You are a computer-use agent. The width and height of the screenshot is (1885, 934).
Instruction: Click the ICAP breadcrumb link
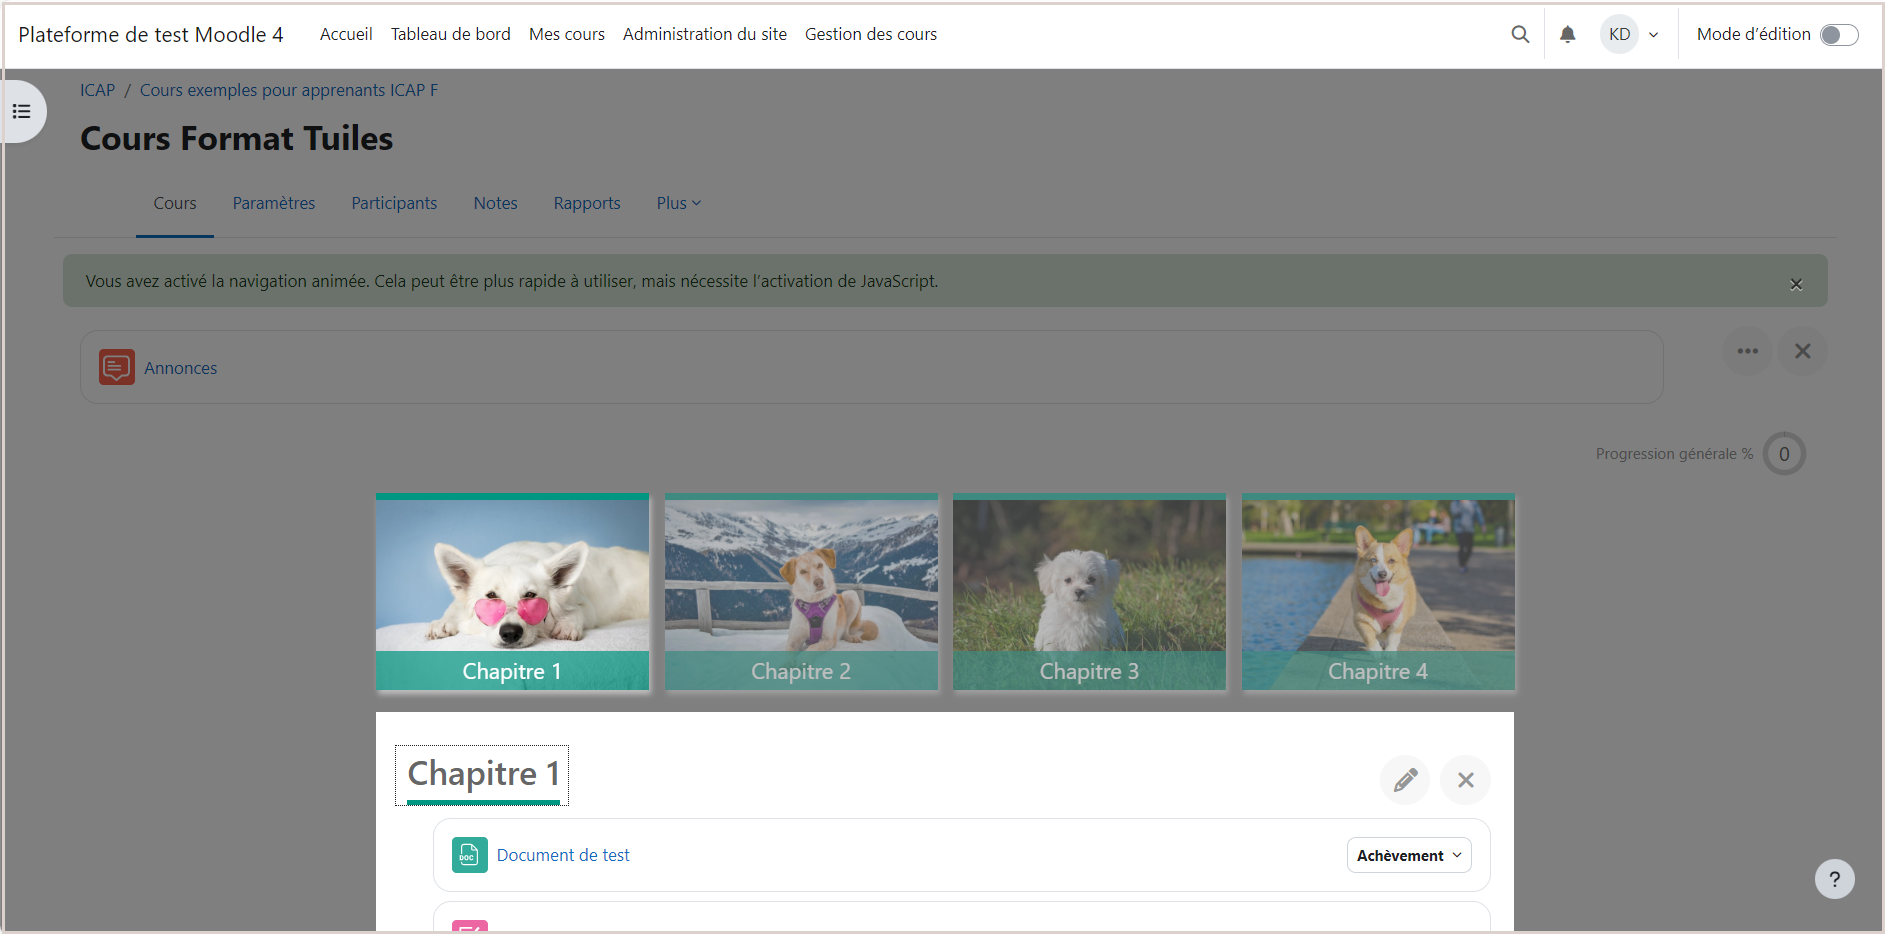(x=98, y=90)
